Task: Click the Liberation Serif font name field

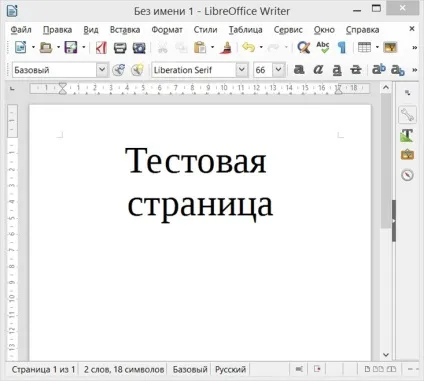Action: [194, 70]
